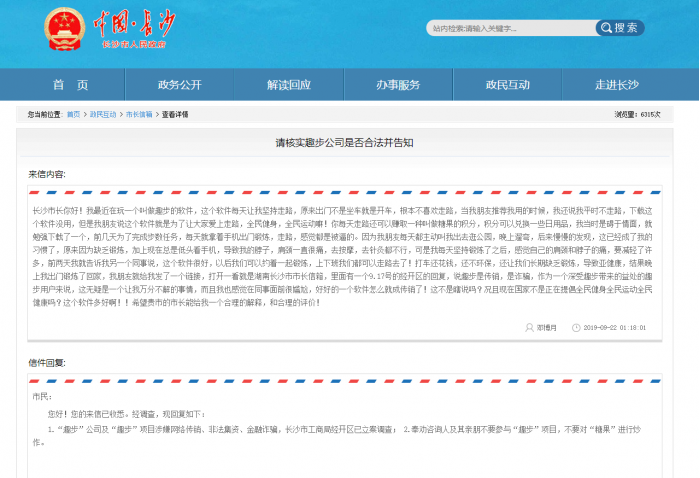Click the magnifier icon in search button

[605, 28]
